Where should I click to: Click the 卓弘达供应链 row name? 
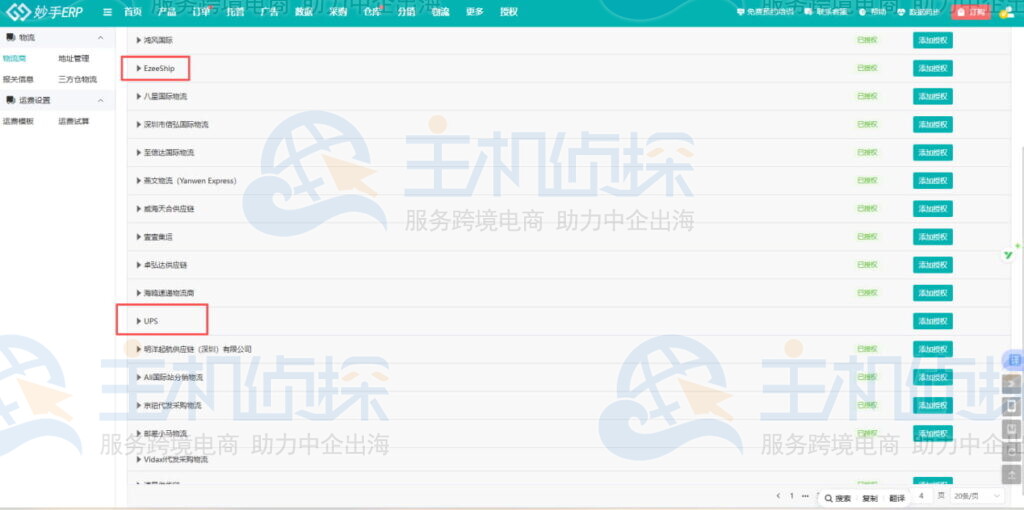(x=166, y=264)
